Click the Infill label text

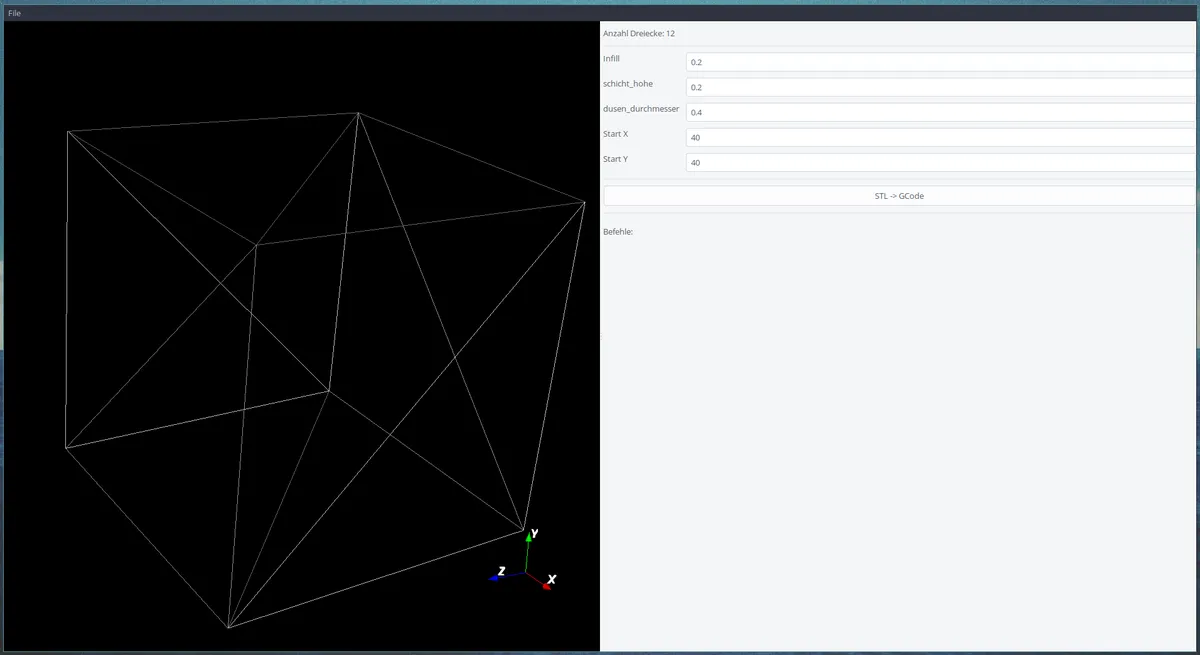coord(611,59)
